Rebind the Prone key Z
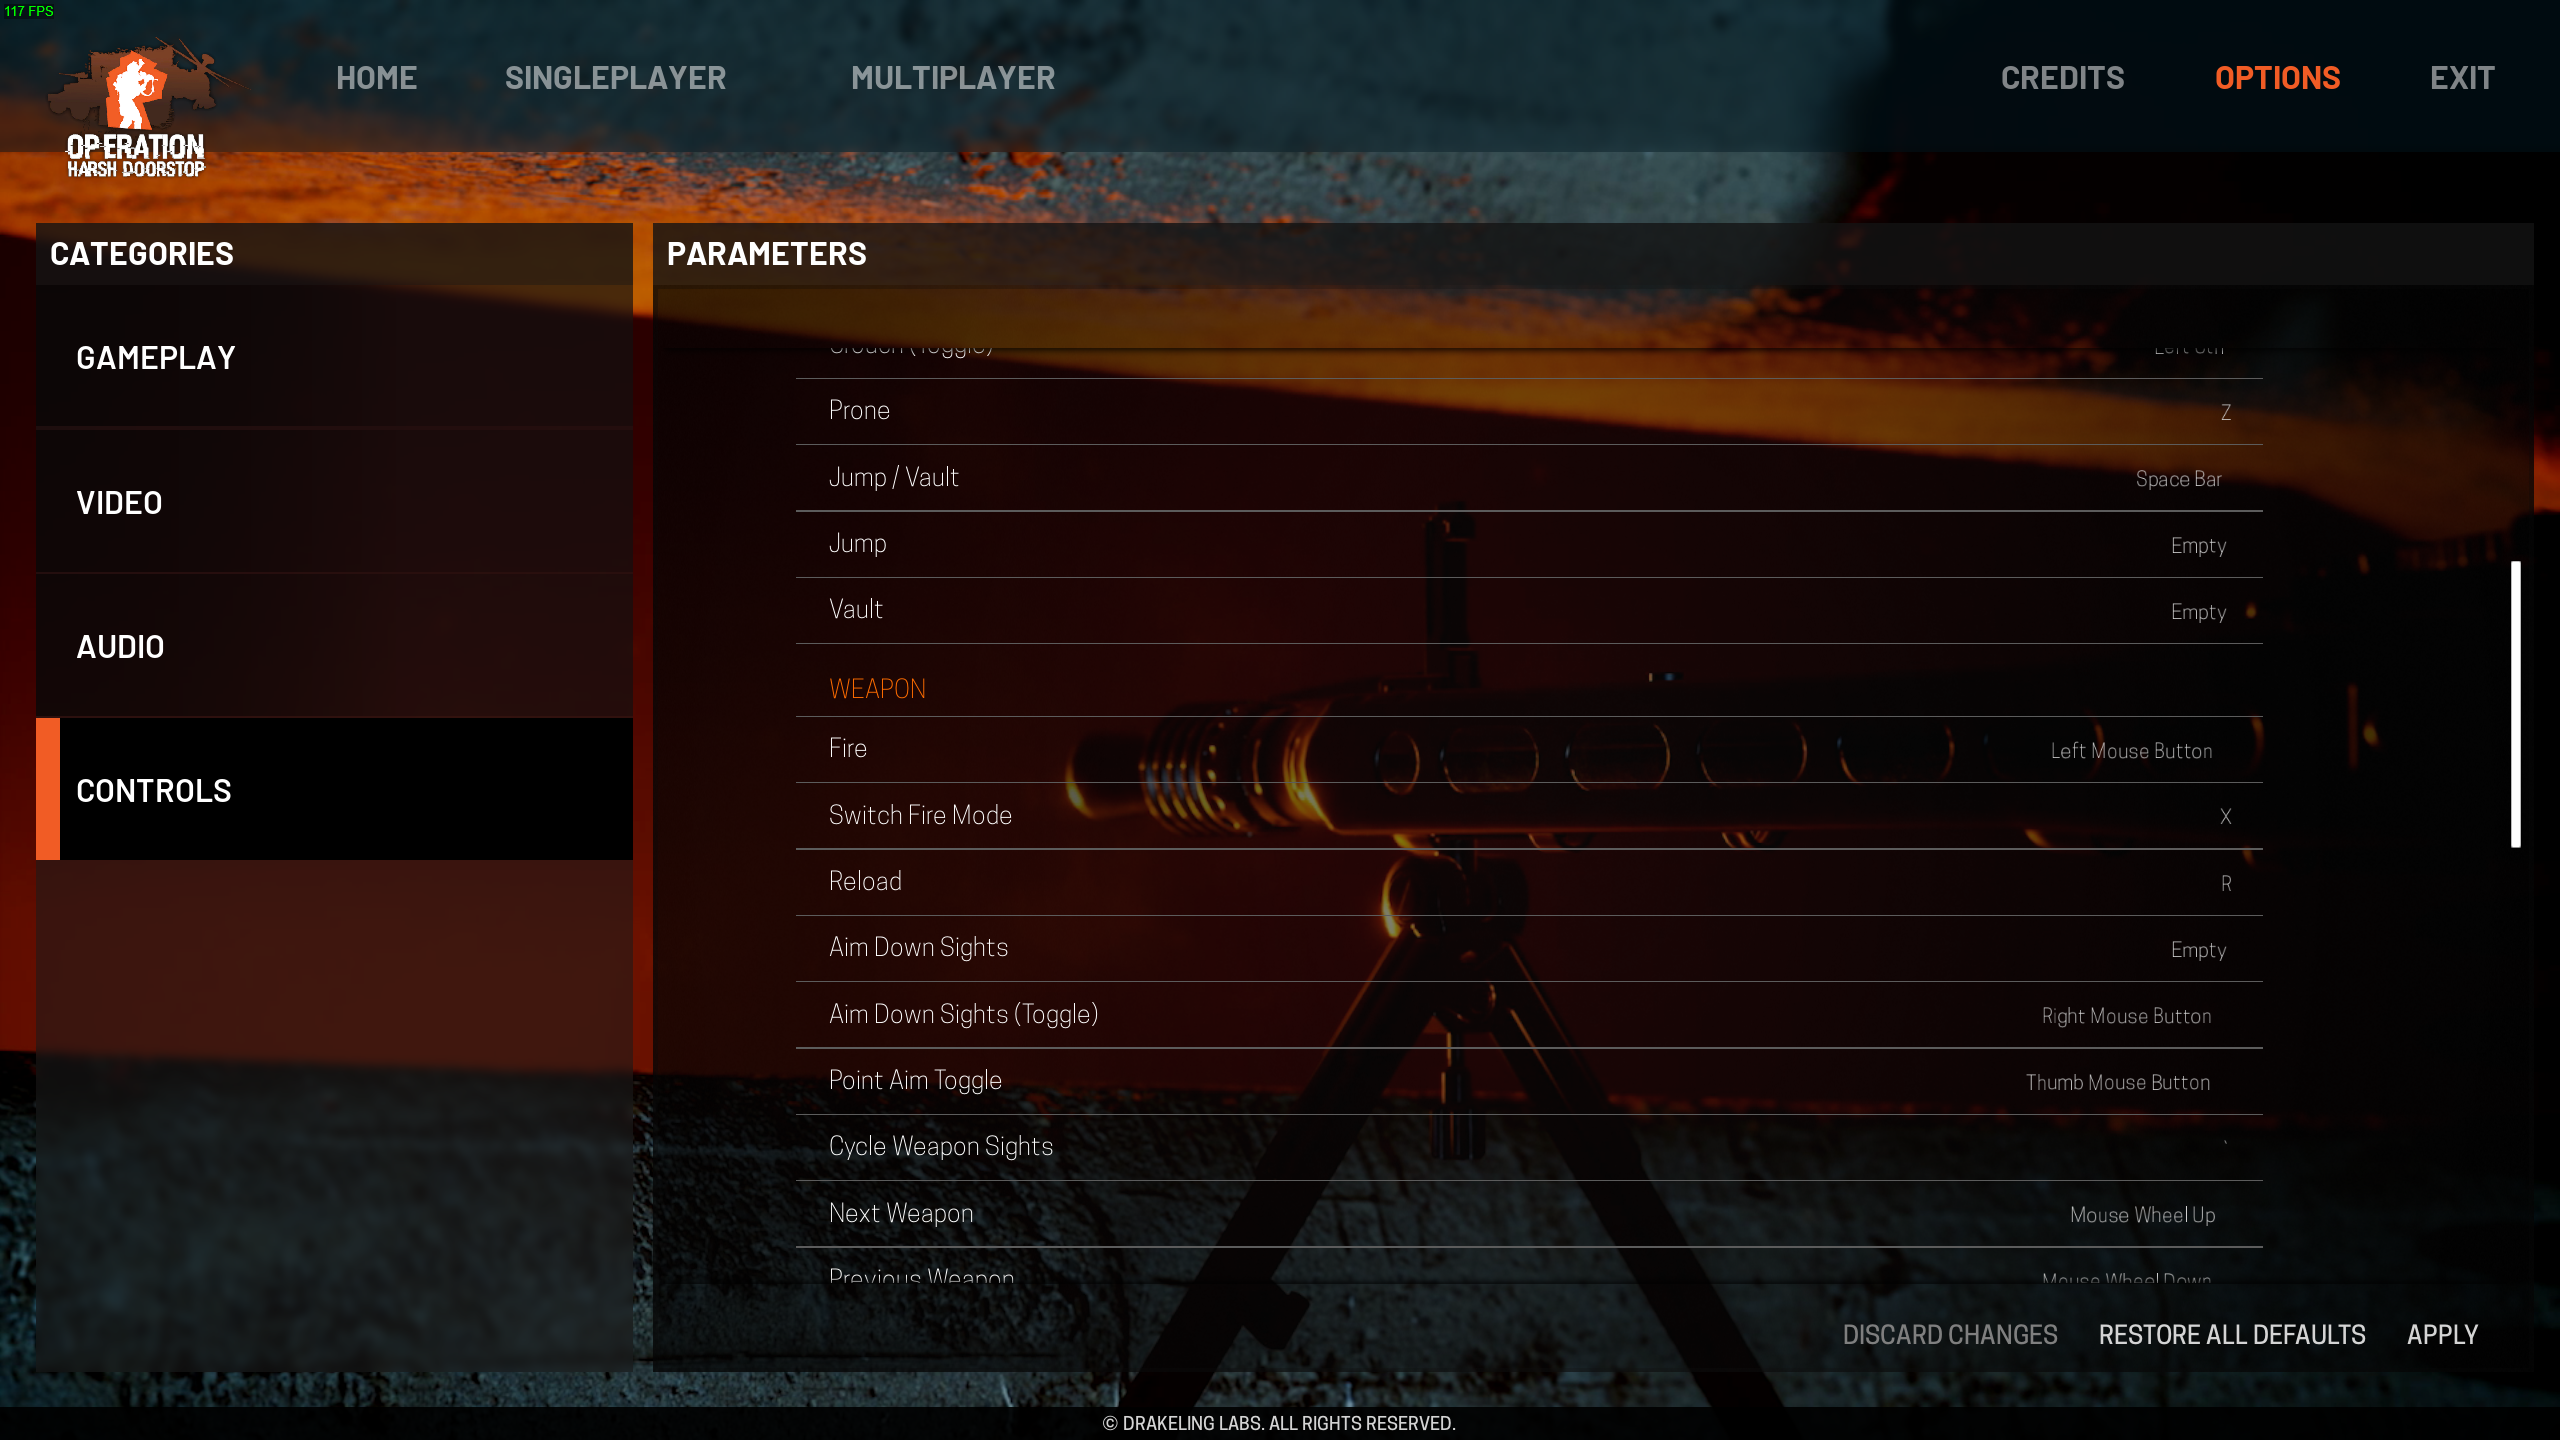This screenshot has width=2560, height=1440. [2225, 412]
